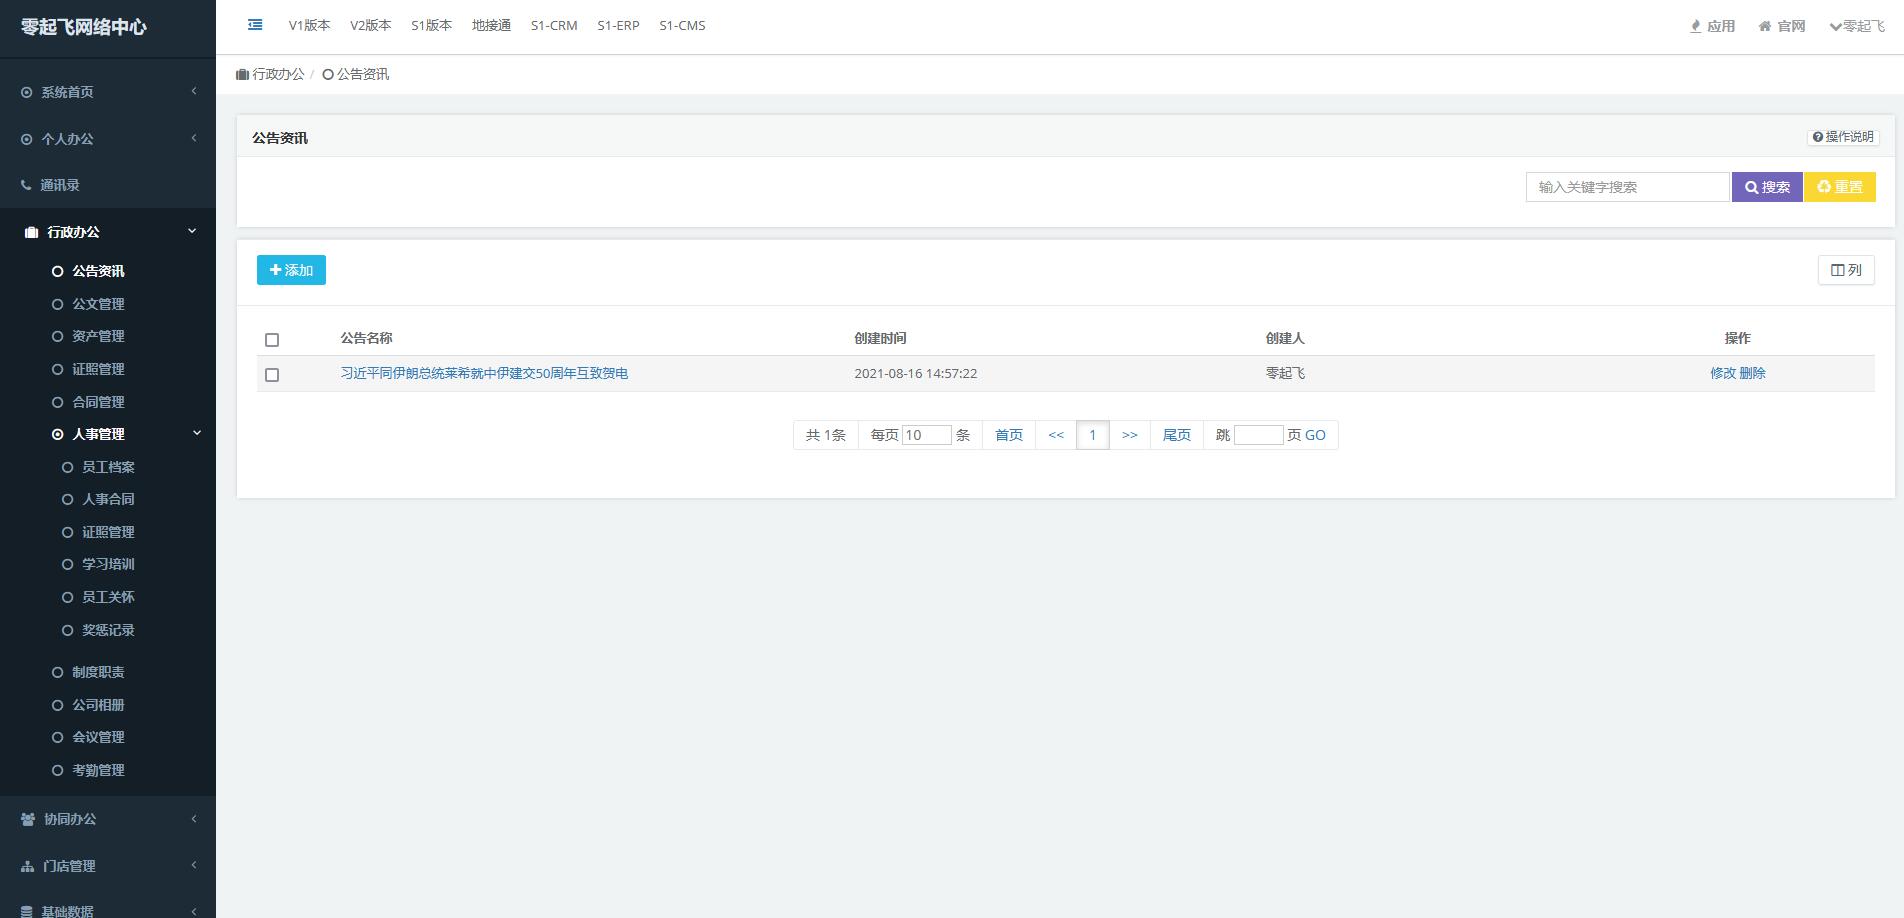1904x918 pixels.
Task: Select 公文管理 in the sidebar
Action: click(98, 304)
